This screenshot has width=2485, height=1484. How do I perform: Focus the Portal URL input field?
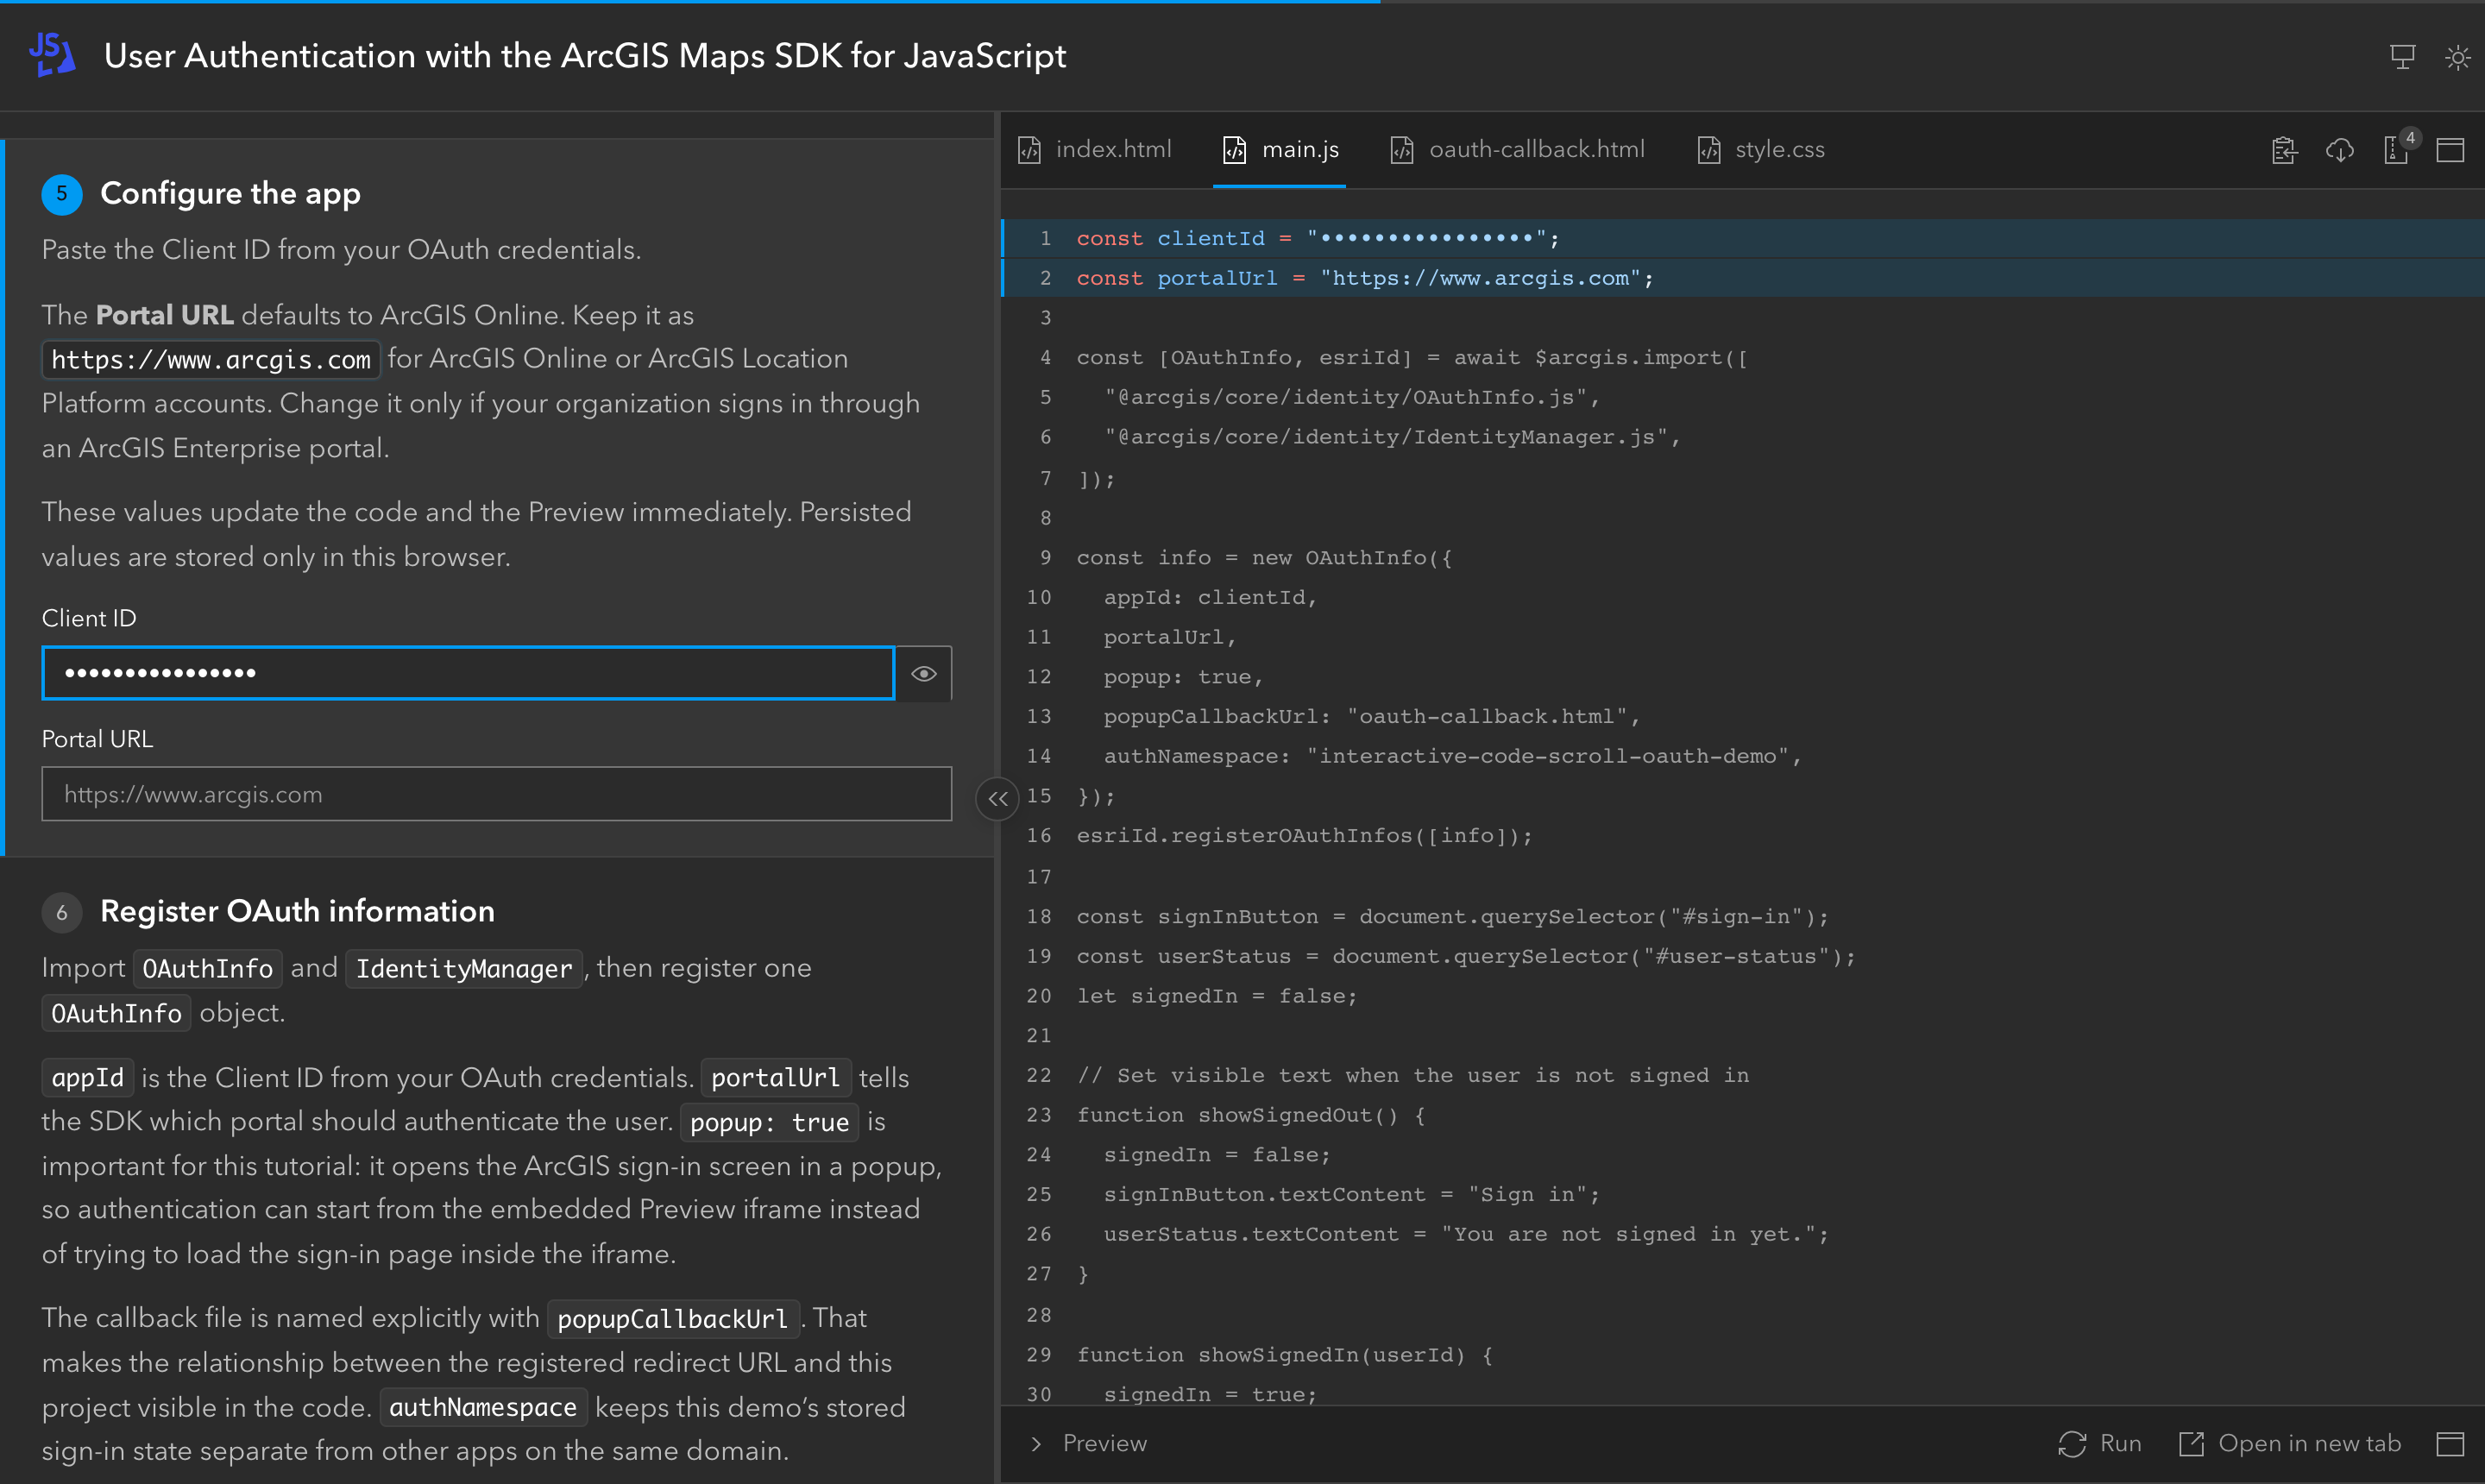click(497, 794)
